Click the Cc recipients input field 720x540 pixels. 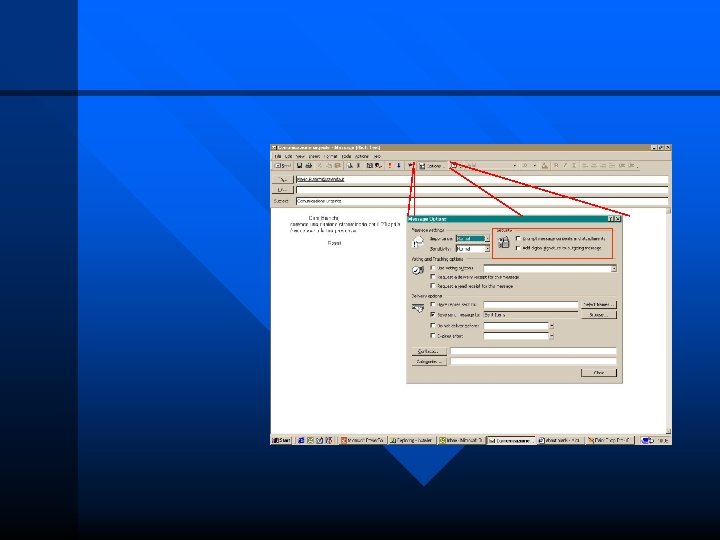point(482,190)
